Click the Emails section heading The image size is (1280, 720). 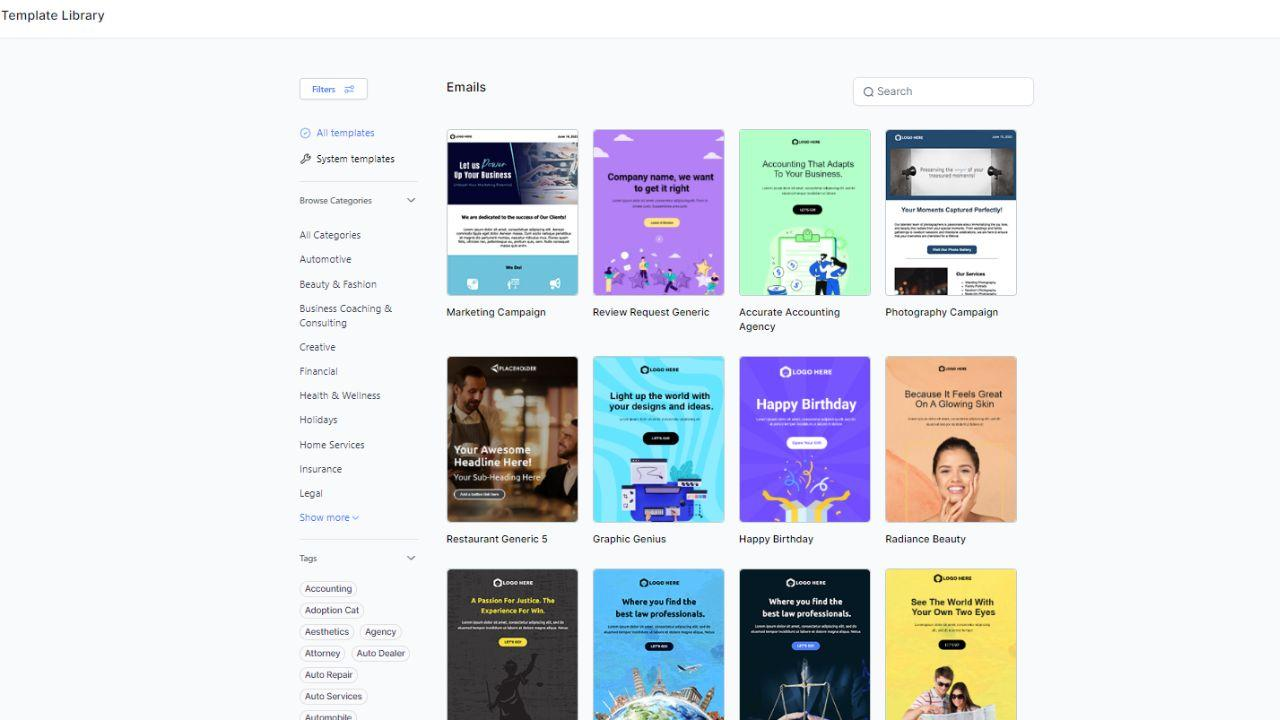tap(466, 87)
